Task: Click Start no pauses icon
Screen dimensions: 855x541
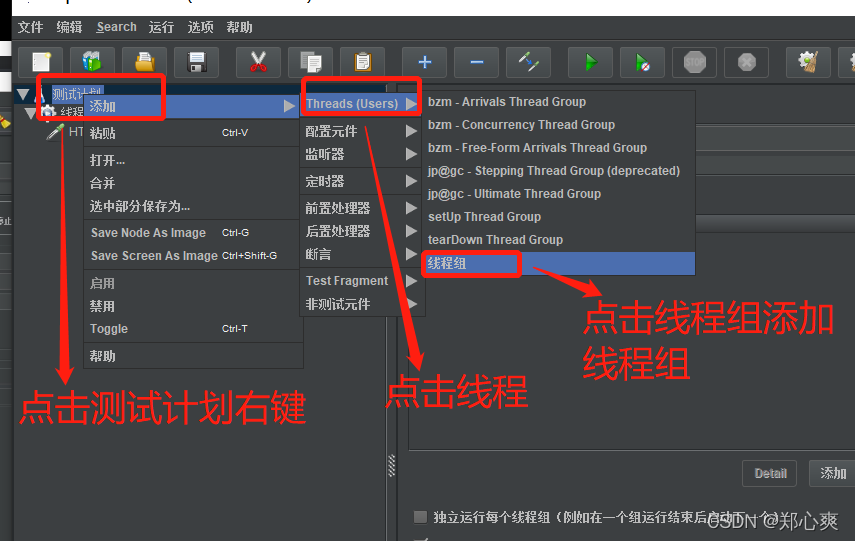Action: 642,62
